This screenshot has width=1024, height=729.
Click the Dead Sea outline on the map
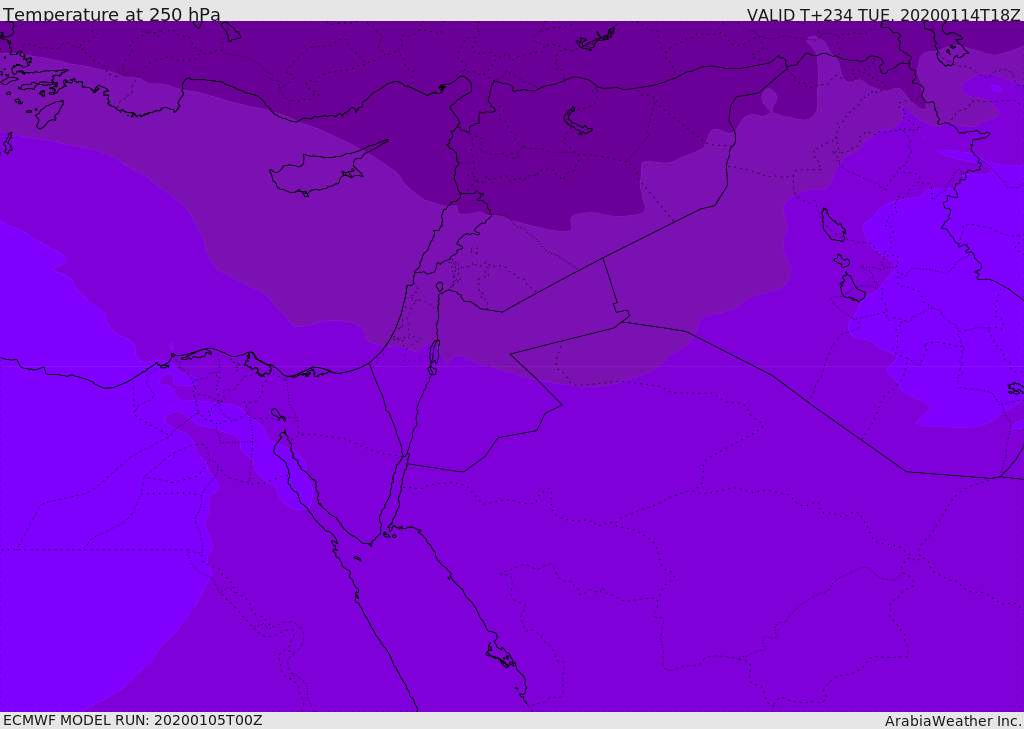click(x=434, y=357)
